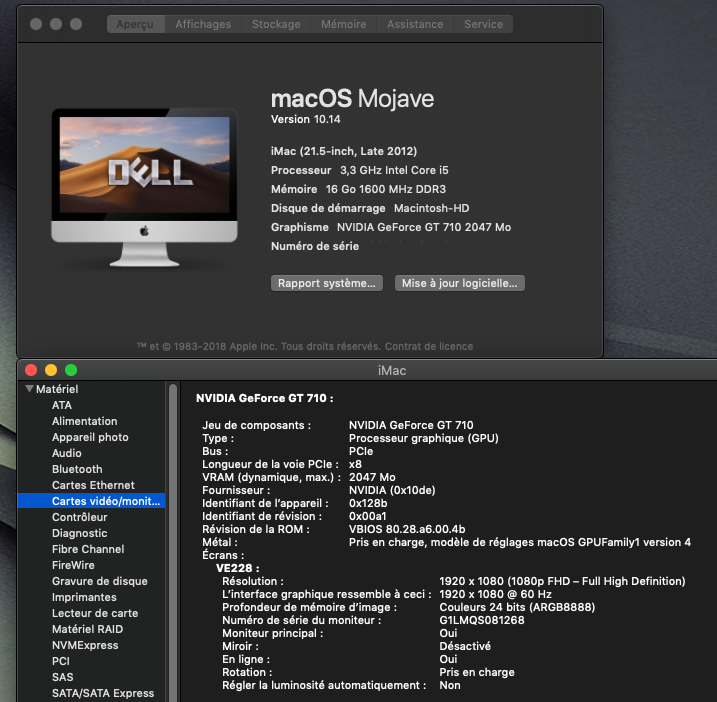Image resolution: width=717 pixels, height=702 pixels.
Task: Select Audio in the sidebar
Action: (x=67, y=453)
